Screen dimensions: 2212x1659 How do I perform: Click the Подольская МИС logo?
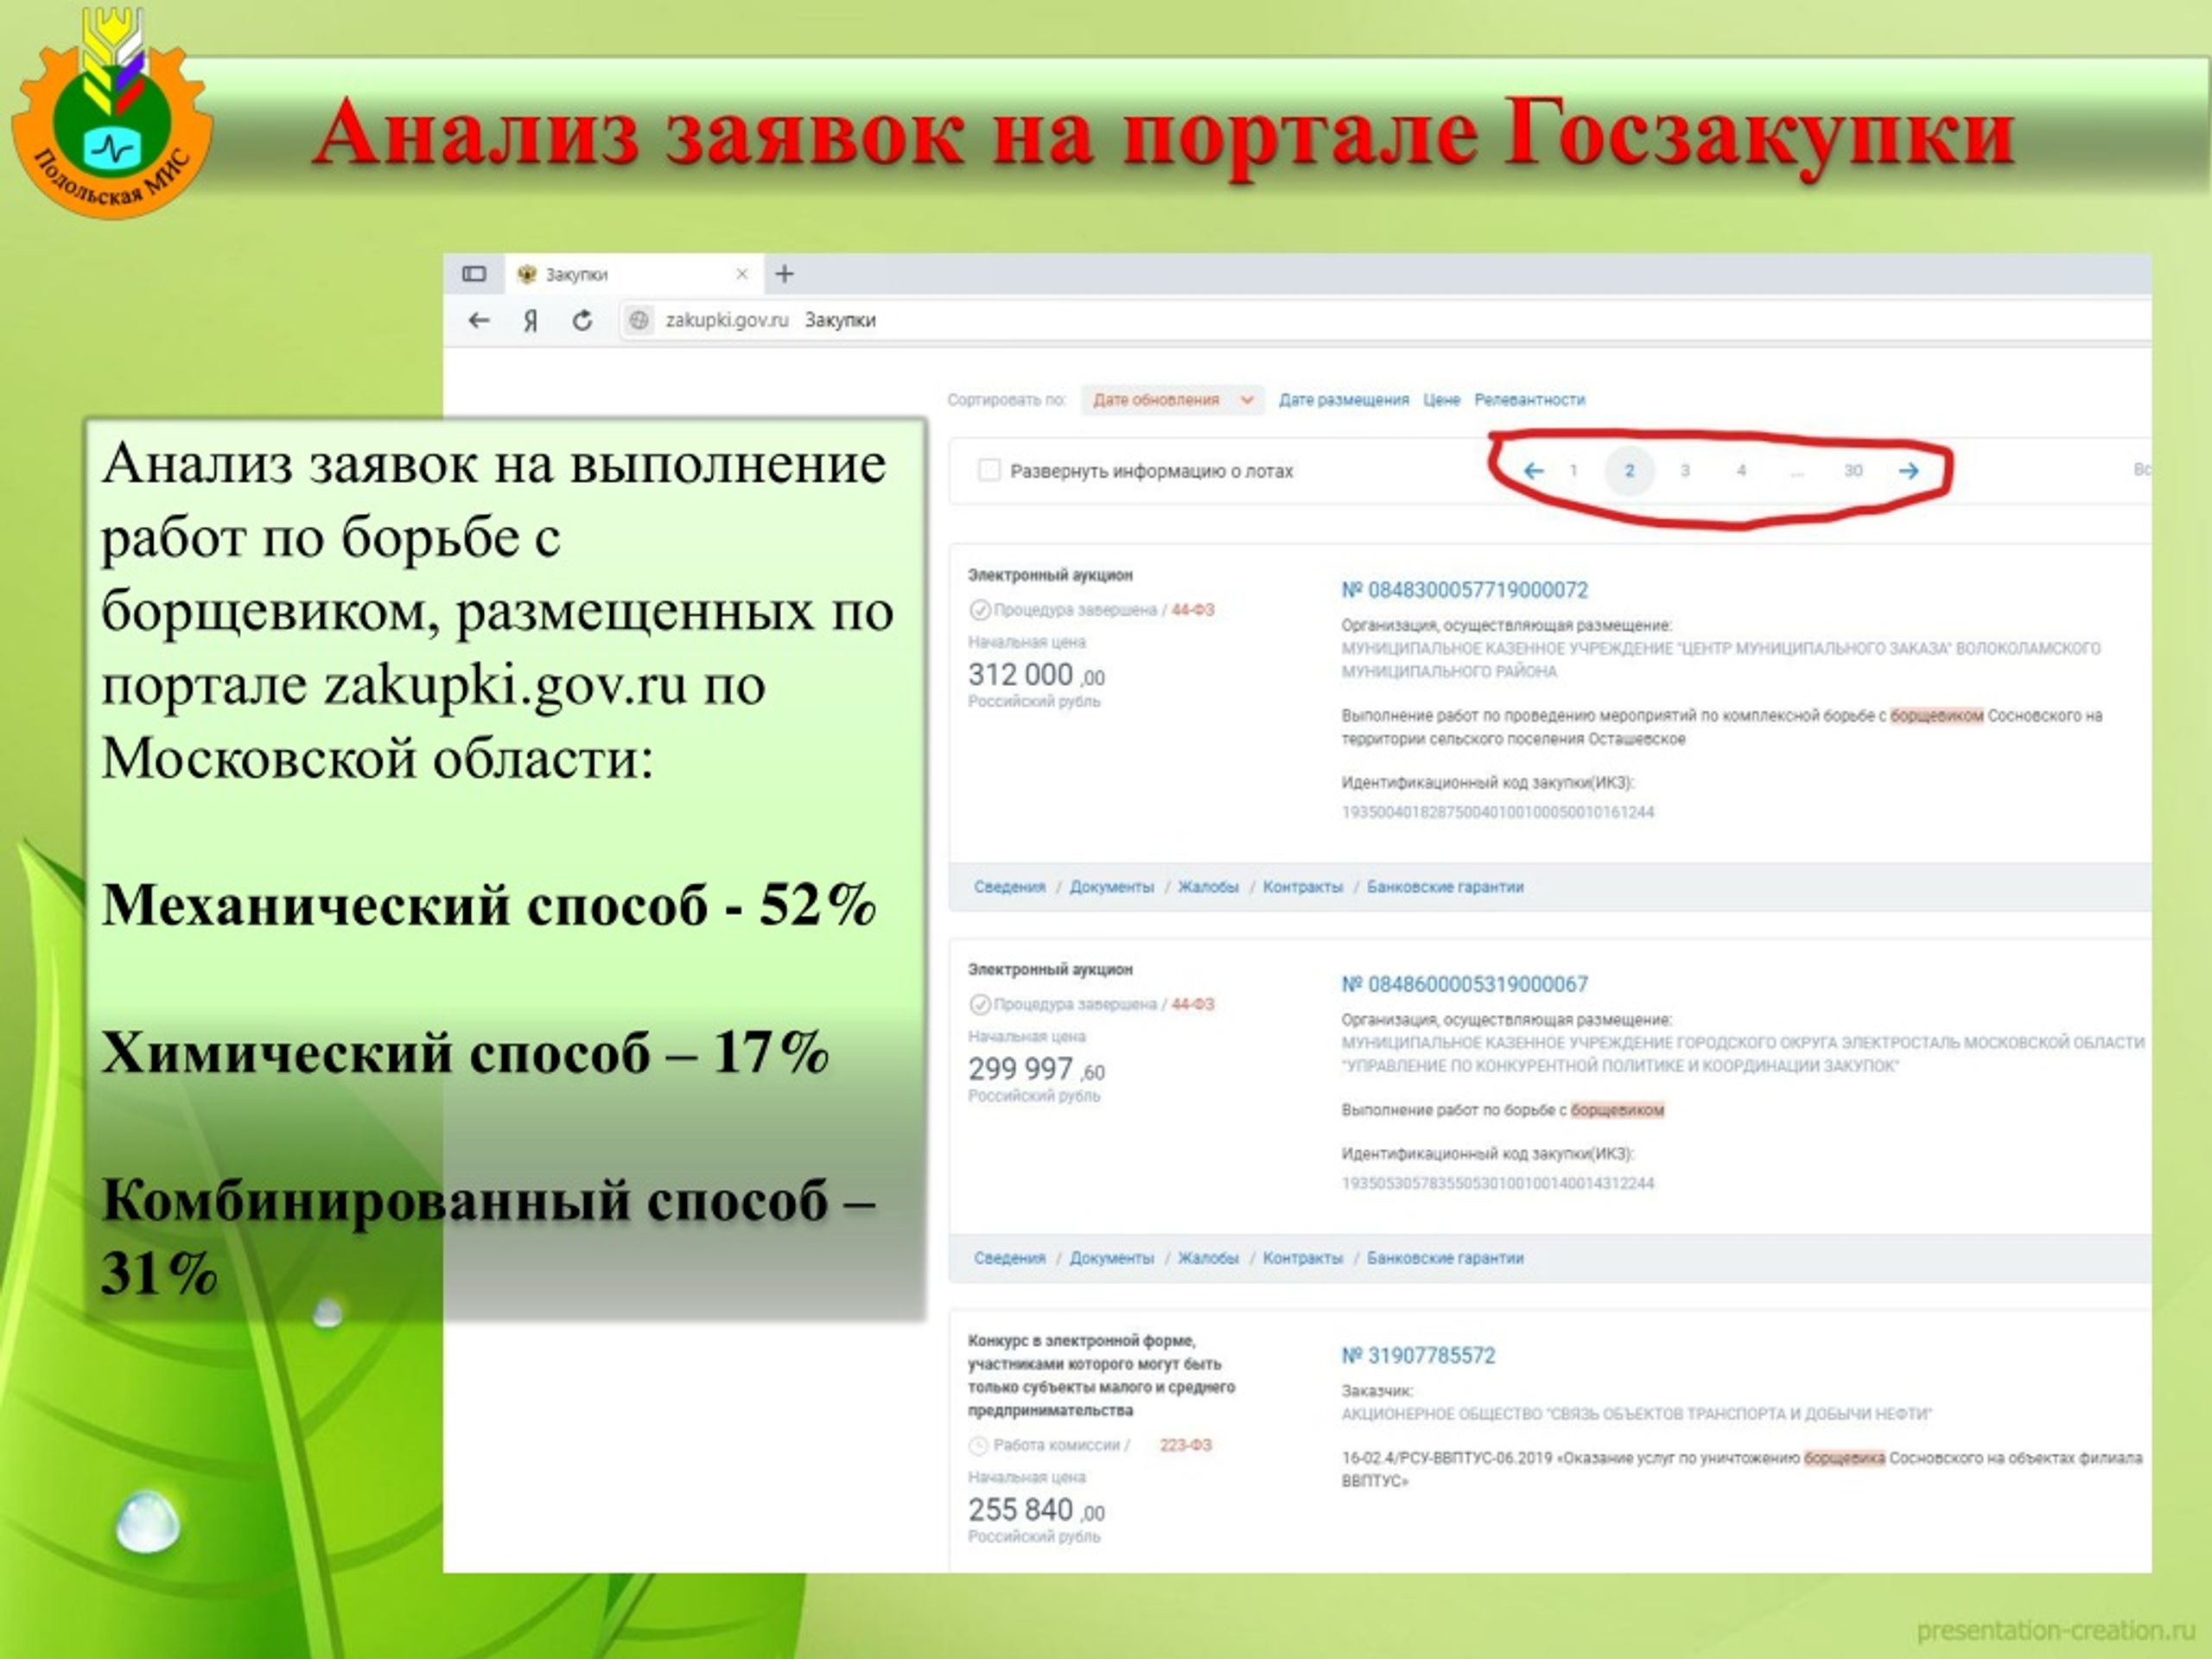tap(111, 112)
